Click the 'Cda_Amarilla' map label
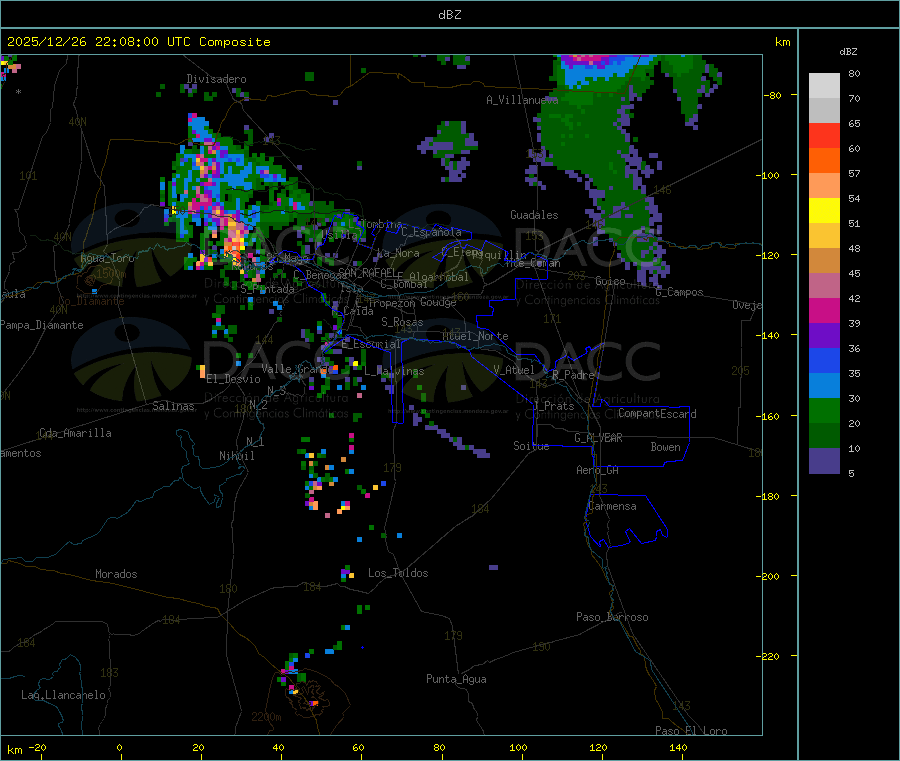 tap(75, 433)
